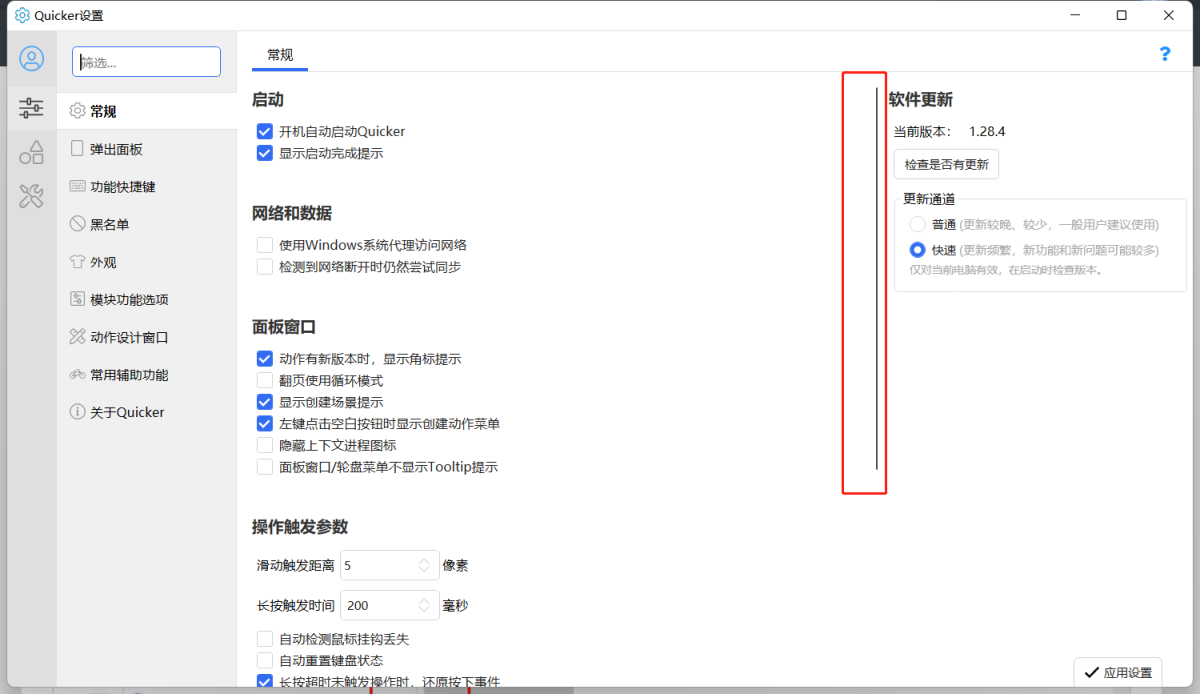Enable 隐藏上下文进程图标
Screen dimensions: 1200x694
(265, 445)
